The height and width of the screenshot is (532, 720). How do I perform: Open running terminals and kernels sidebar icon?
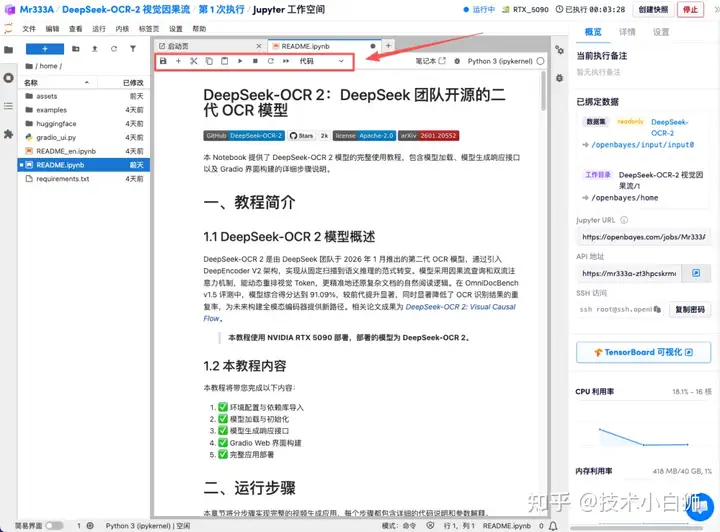pos(8,78)
